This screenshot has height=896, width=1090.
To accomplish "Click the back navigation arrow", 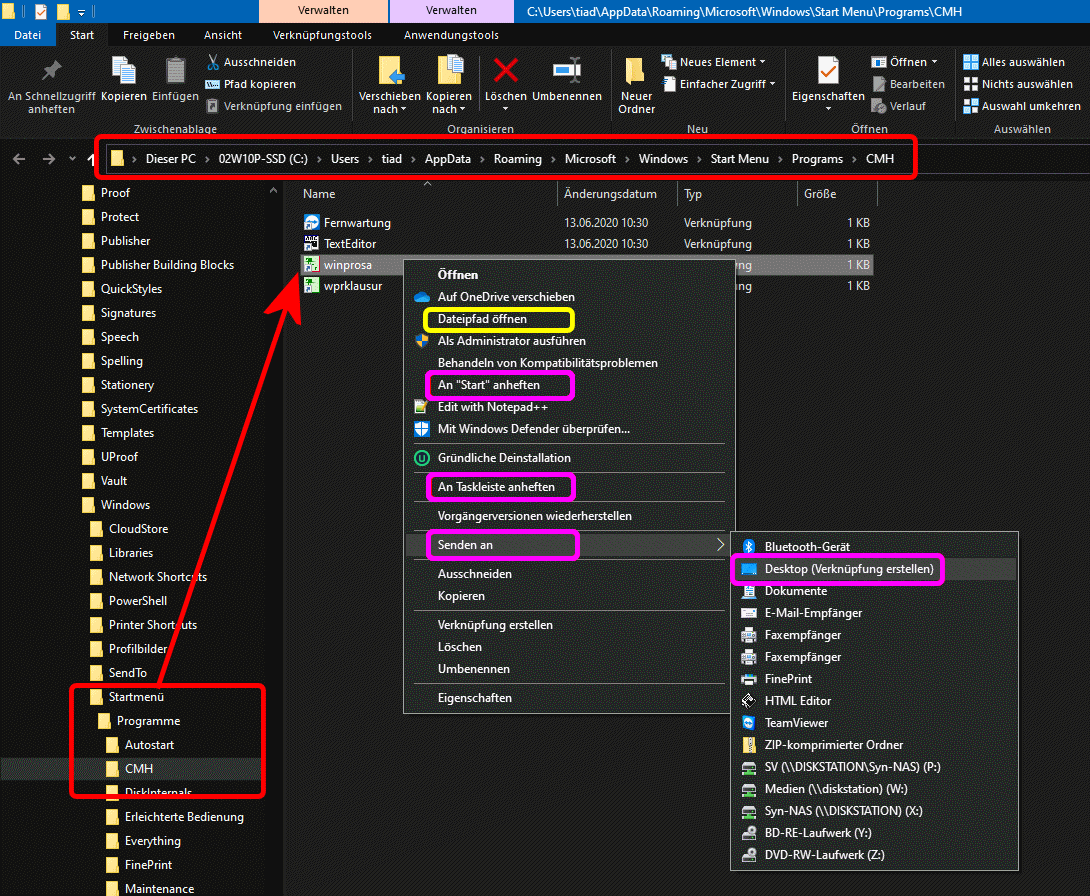I will (20, 159).
